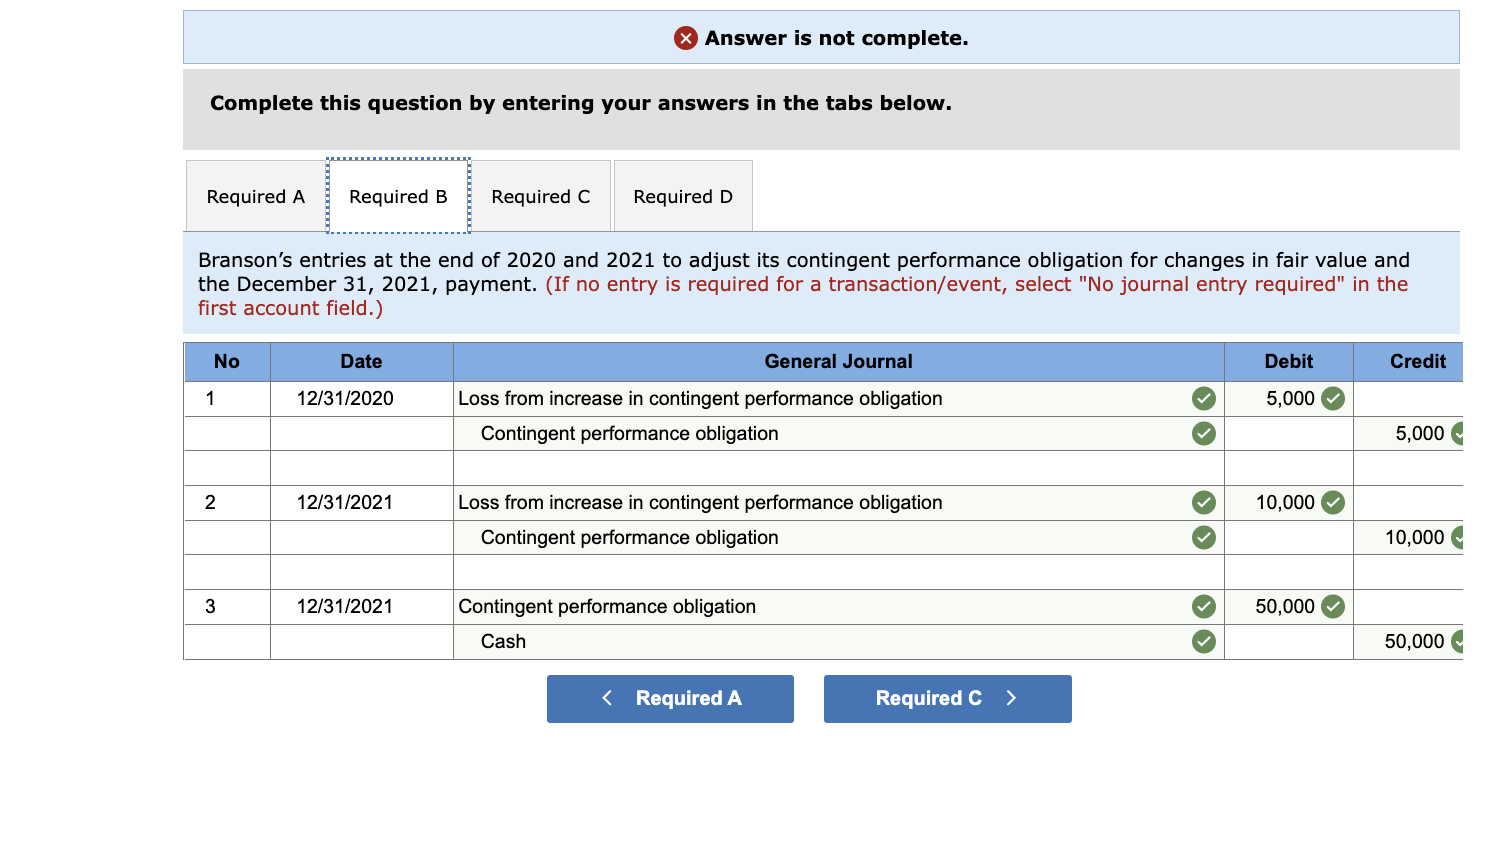Click the Cash account field
The image size is (1492, 852).
point(820,642)
